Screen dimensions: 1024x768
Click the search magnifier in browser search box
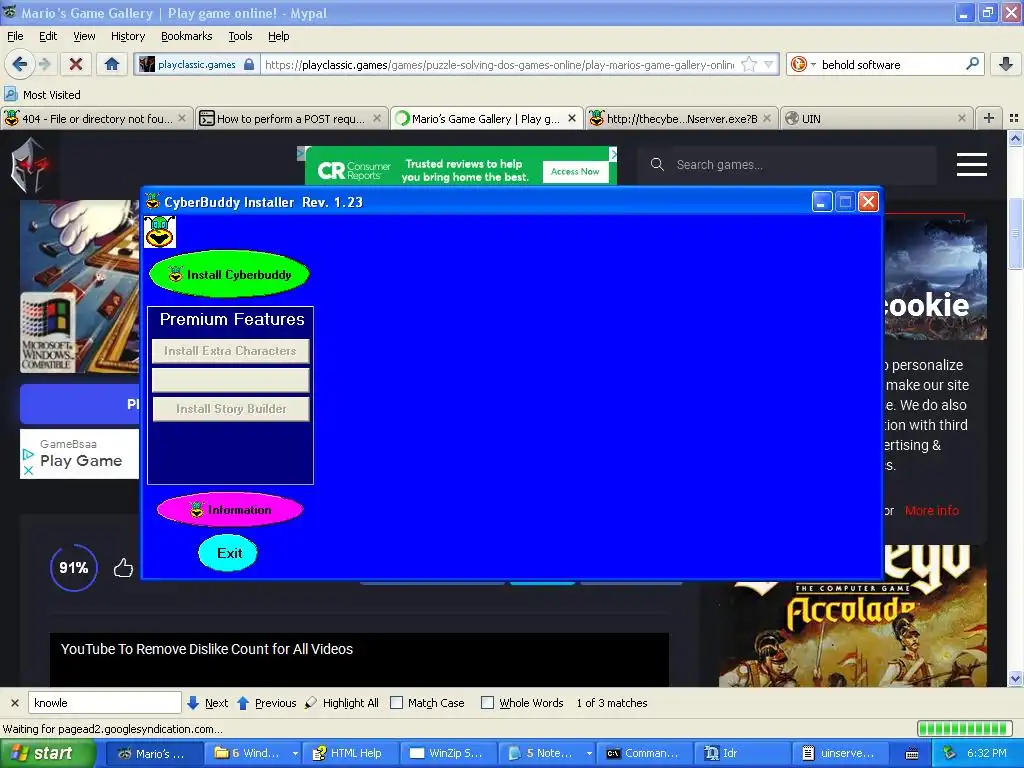pos(972,64)
